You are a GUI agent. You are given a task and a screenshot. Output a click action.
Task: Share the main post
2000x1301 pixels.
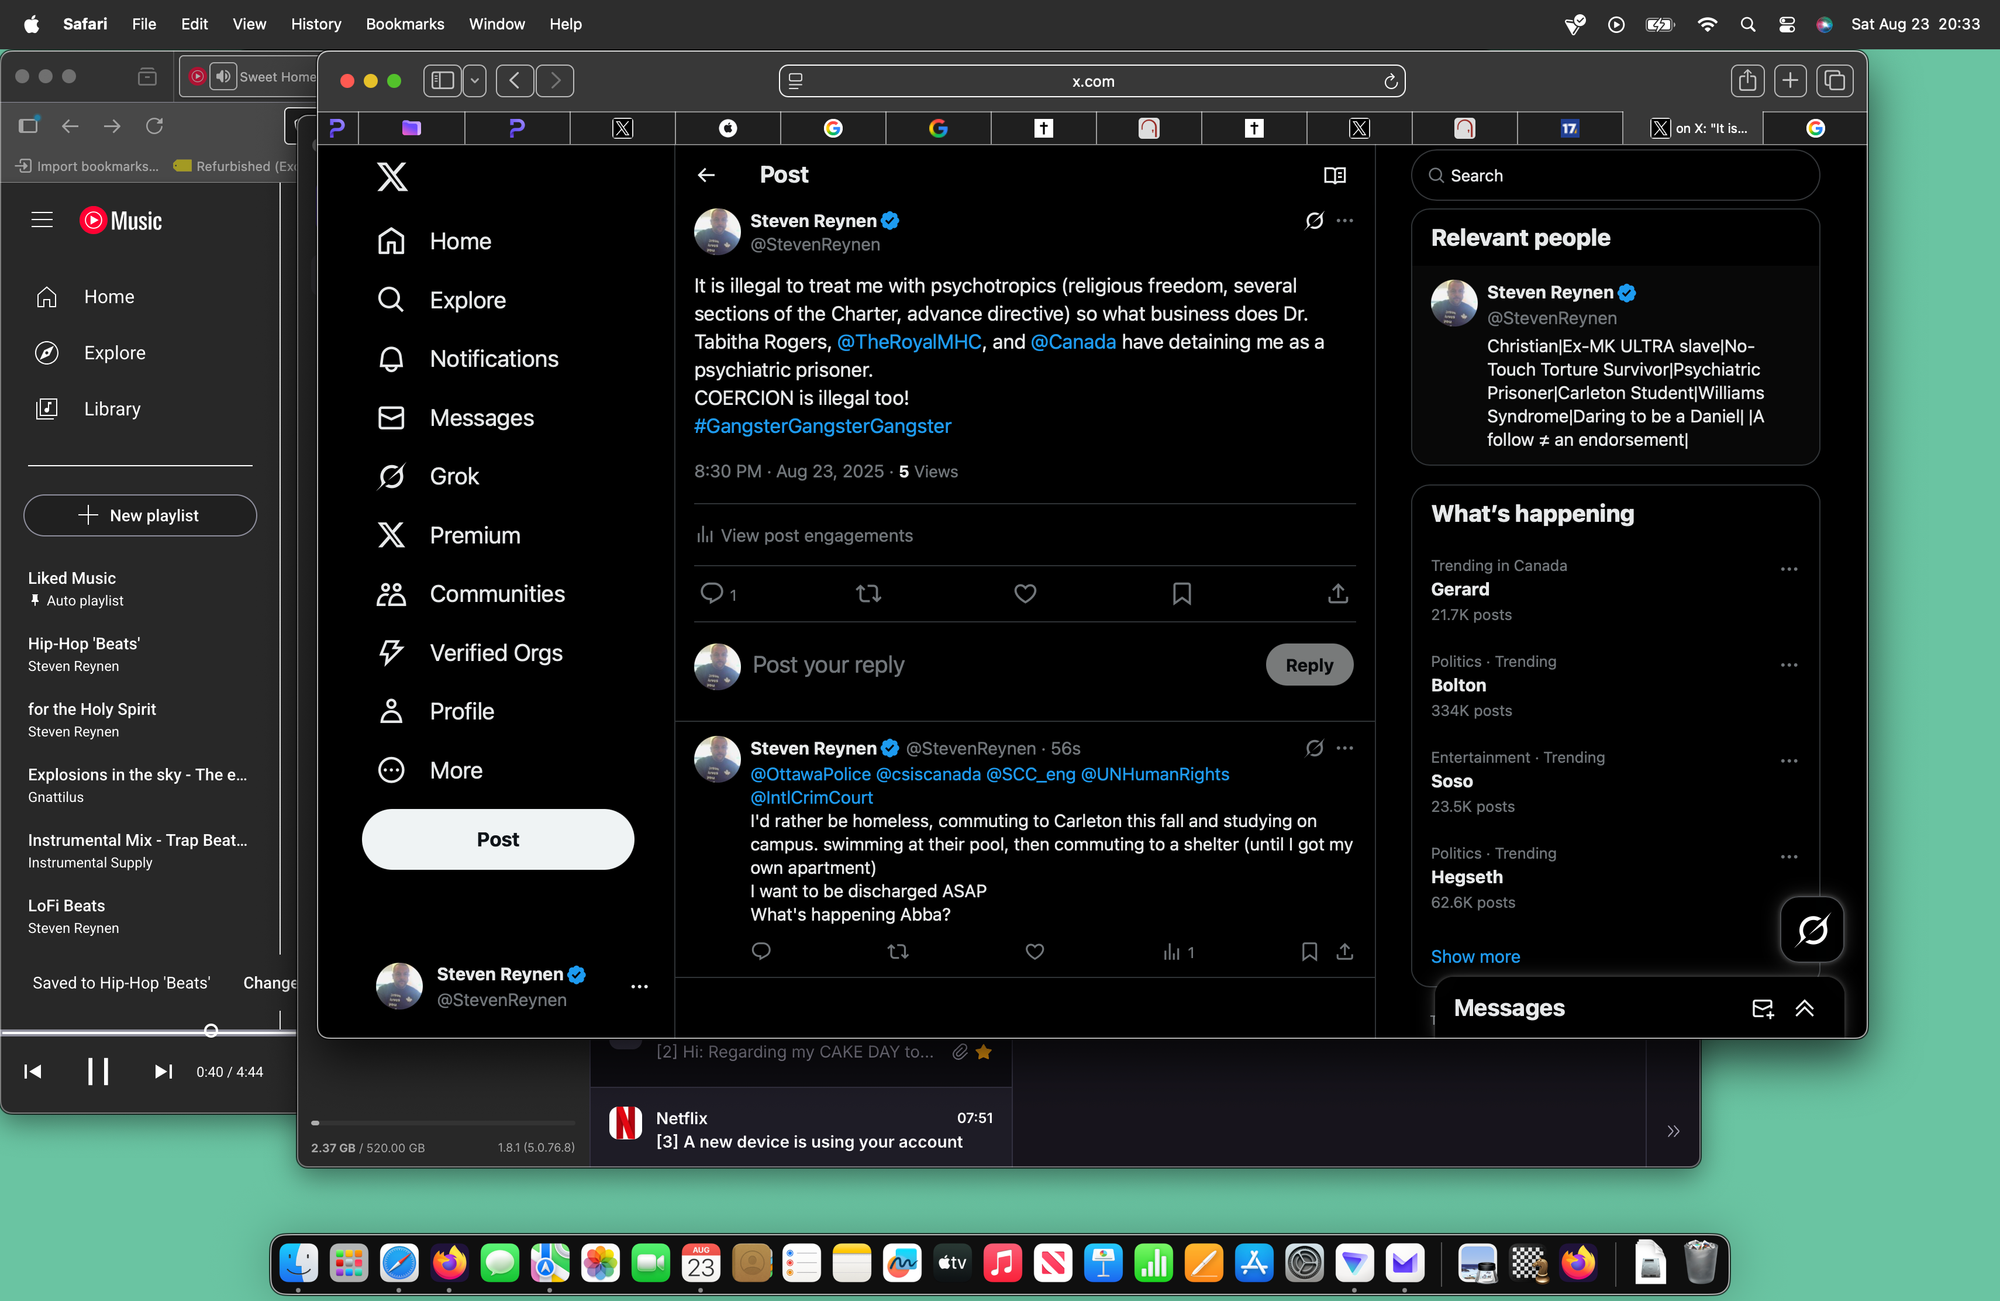1338,594
